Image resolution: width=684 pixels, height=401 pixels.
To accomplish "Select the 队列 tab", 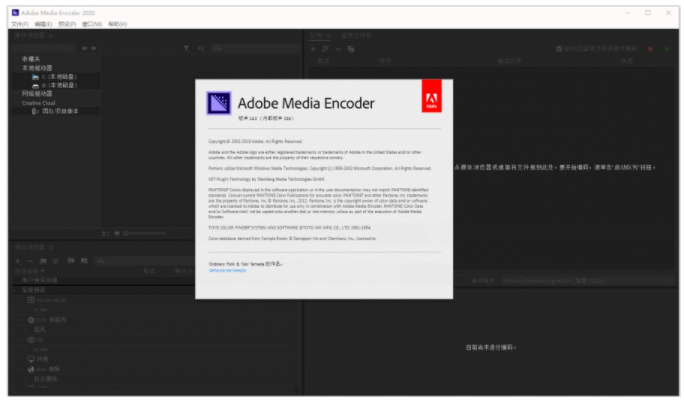I will [316, 35].
